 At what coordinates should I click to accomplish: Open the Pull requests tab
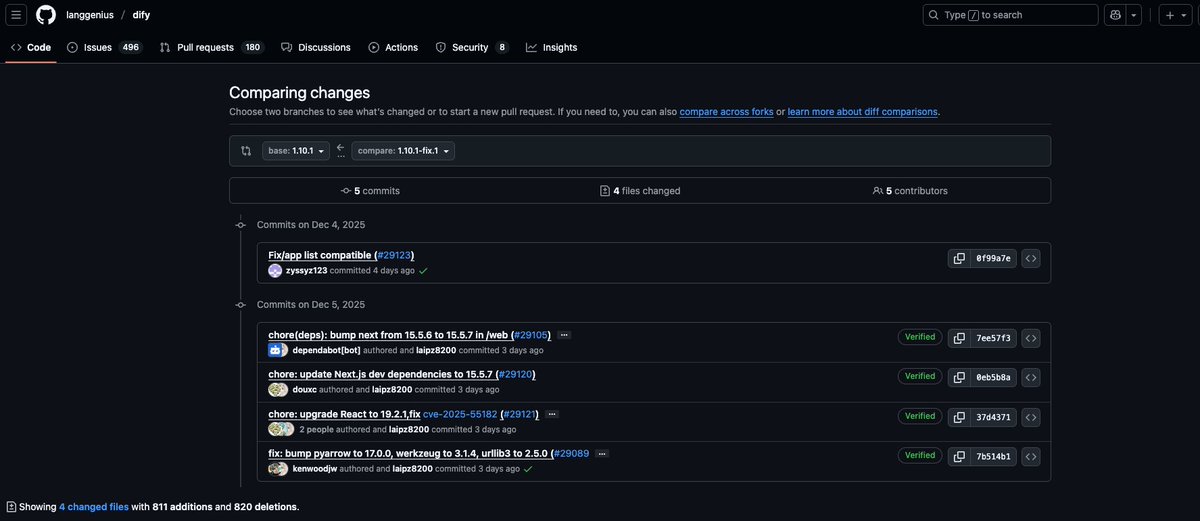coord(211,47)
